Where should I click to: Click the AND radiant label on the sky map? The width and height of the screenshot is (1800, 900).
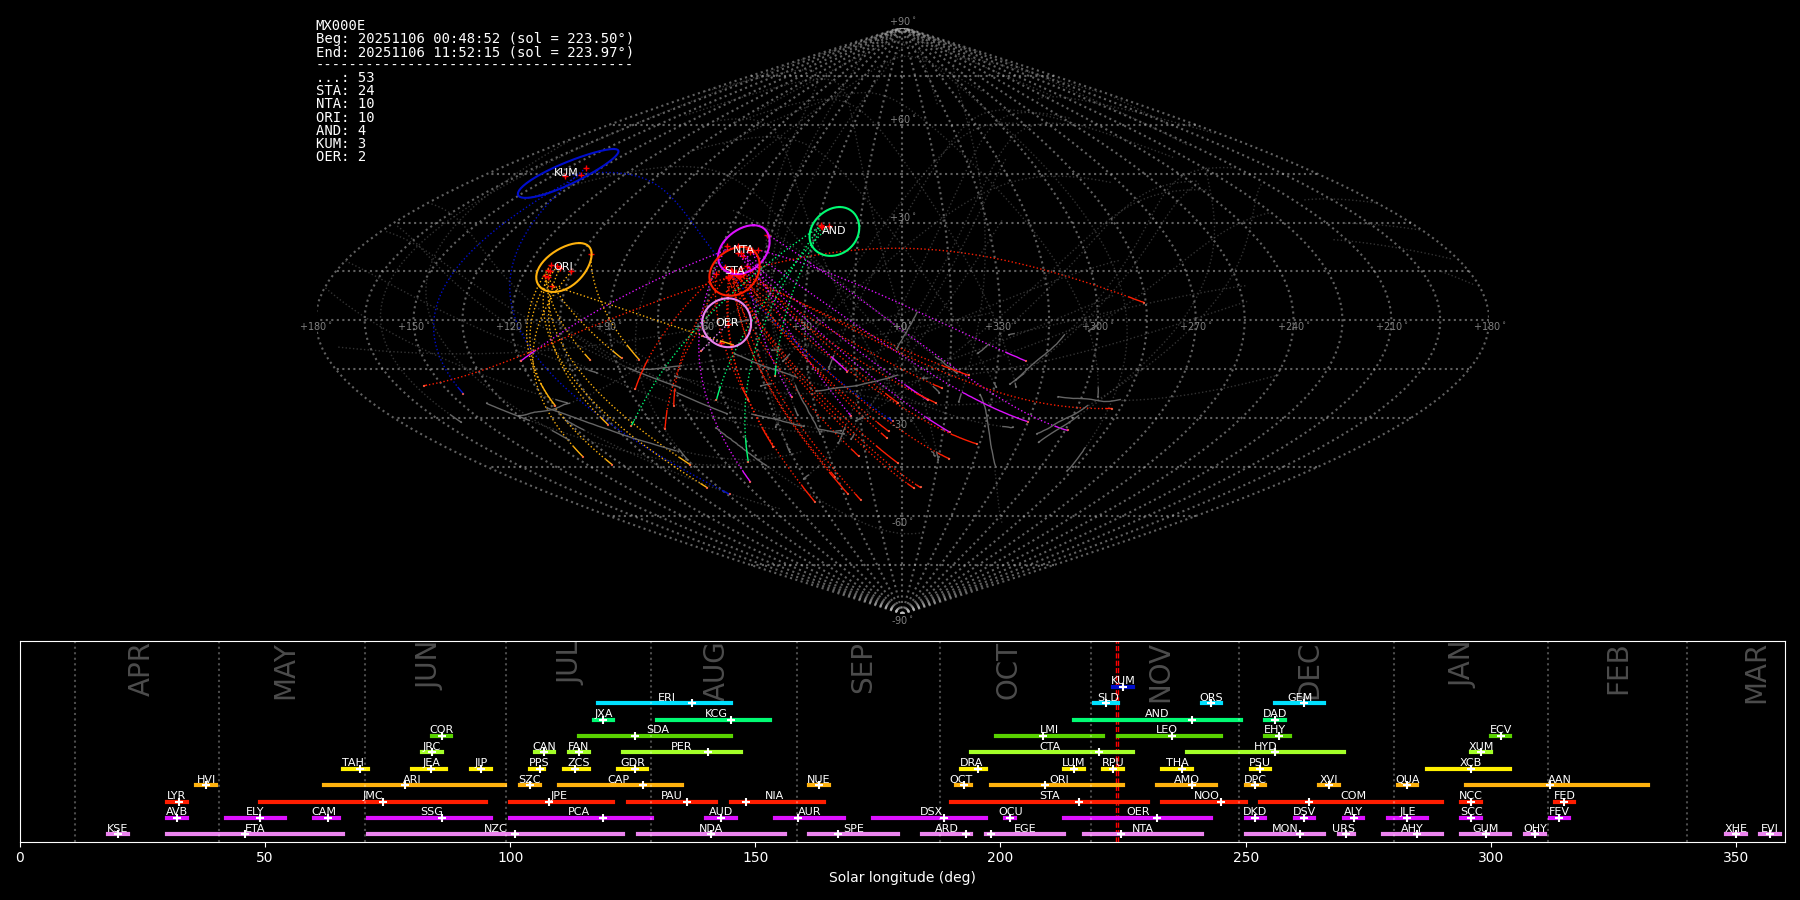click(x=834, y=231)
